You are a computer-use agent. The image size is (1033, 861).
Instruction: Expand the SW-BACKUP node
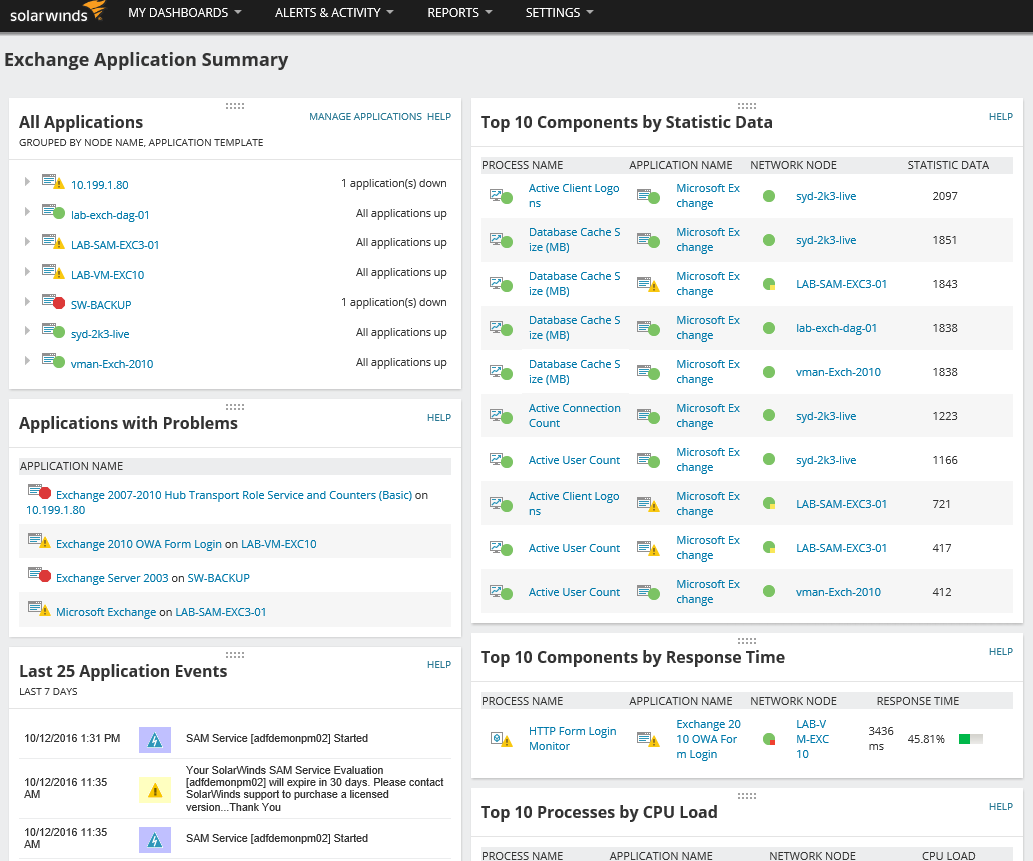(x=27, y=301)
